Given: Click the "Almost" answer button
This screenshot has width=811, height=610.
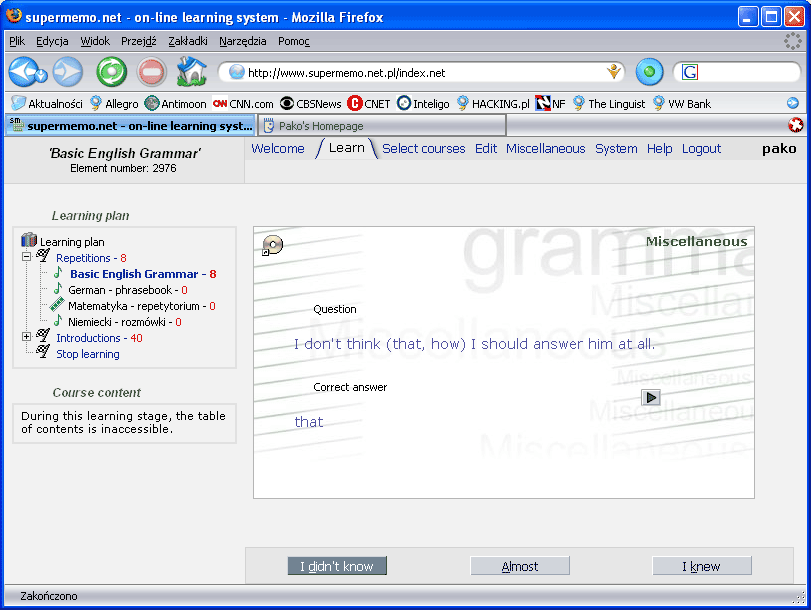Looking at the screenshot, I should [x=520, y=567].
